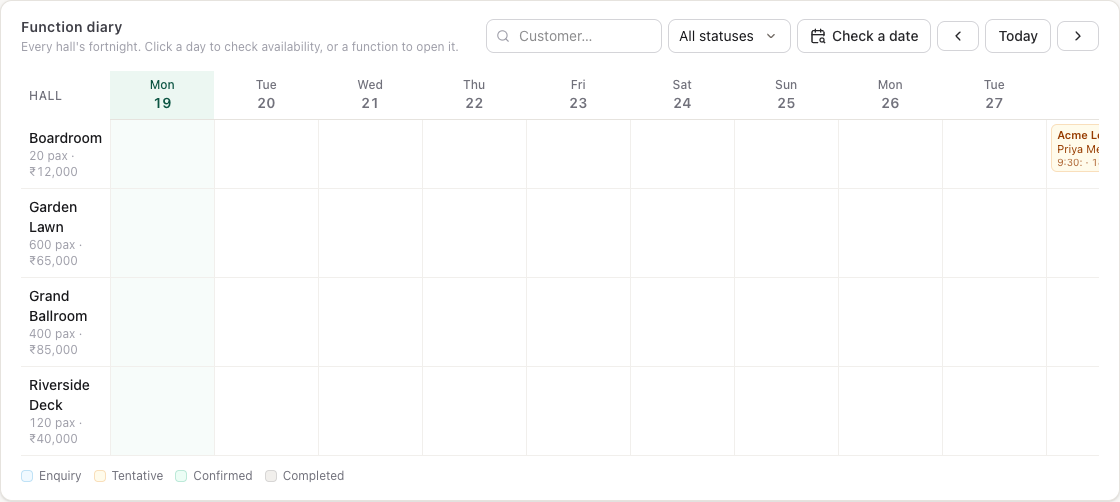Click the 600 pax ₹65,000 details

(56, 253)
